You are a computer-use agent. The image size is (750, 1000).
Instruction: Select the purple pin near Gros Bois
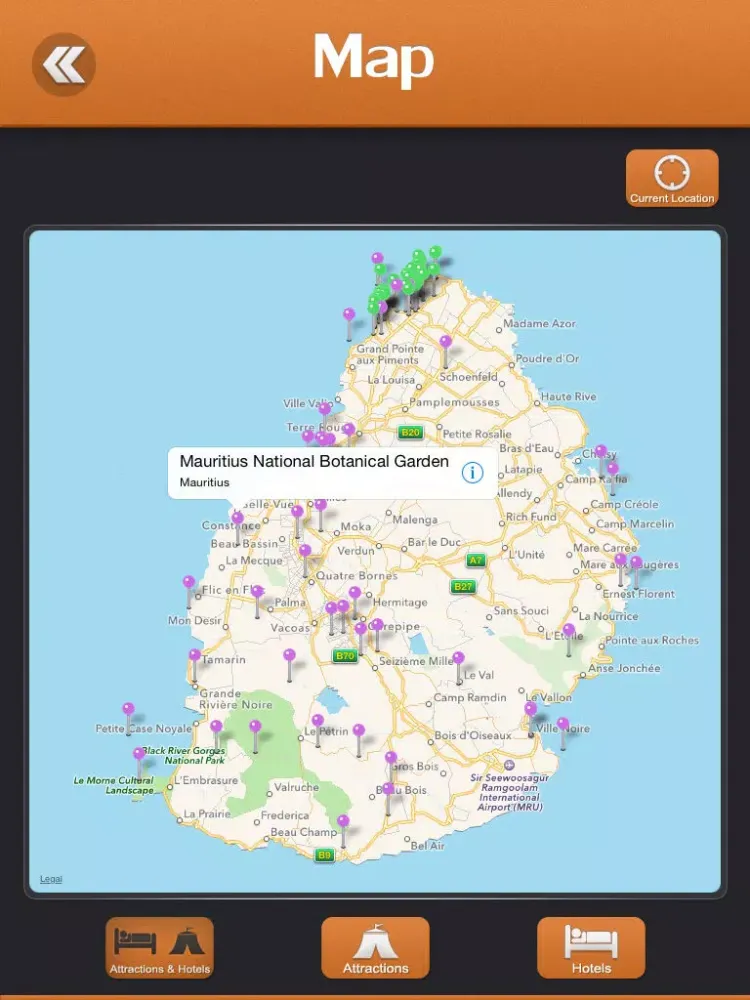(391, 758)
